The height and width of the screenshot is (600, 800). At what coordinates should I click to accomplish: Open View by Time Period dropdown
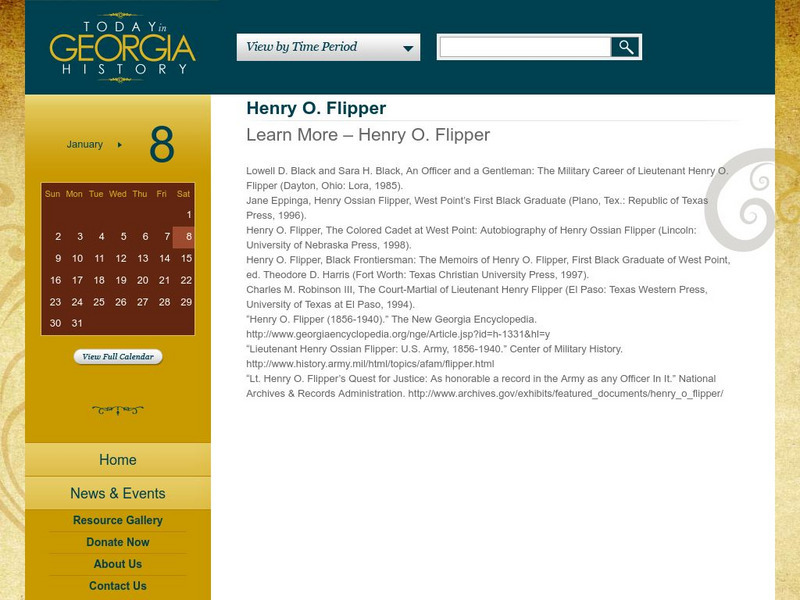328,47
